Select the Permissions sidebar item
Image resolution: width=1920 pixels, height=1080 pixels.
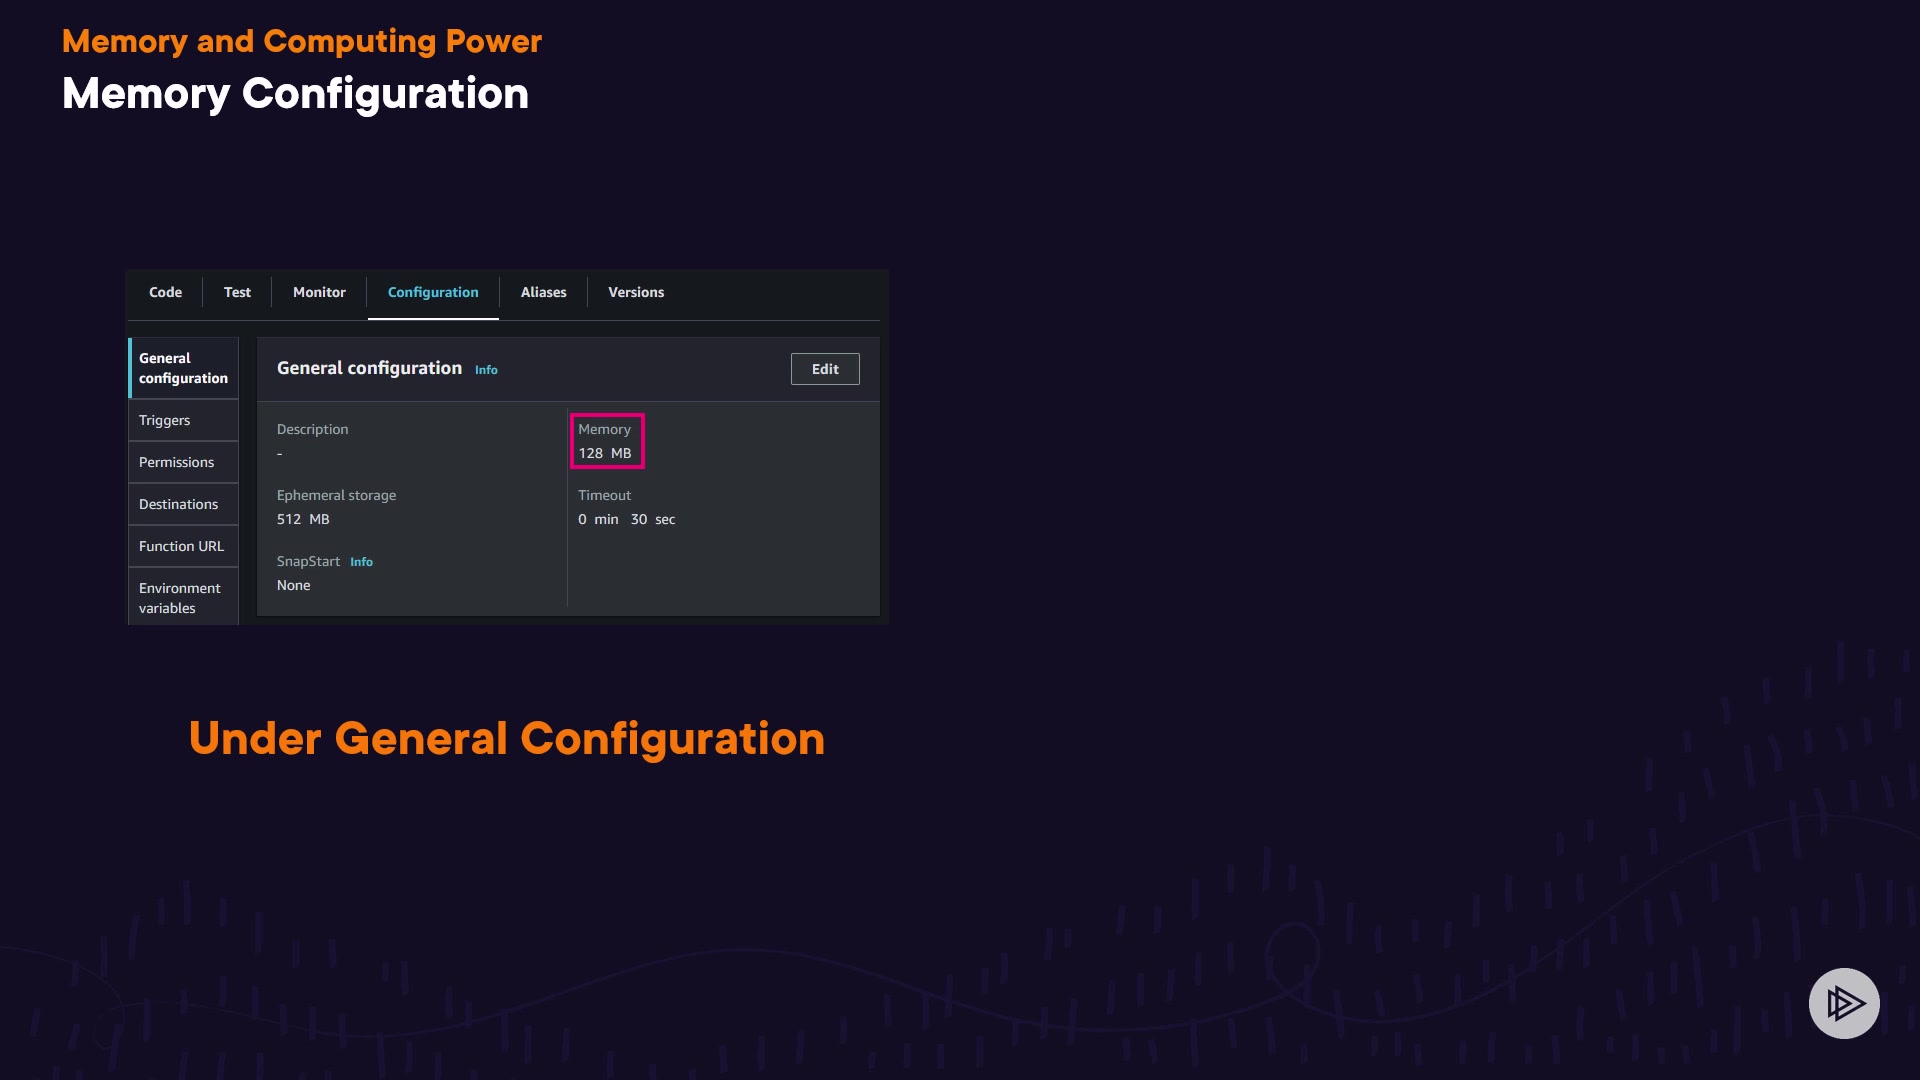click(176, 462)
